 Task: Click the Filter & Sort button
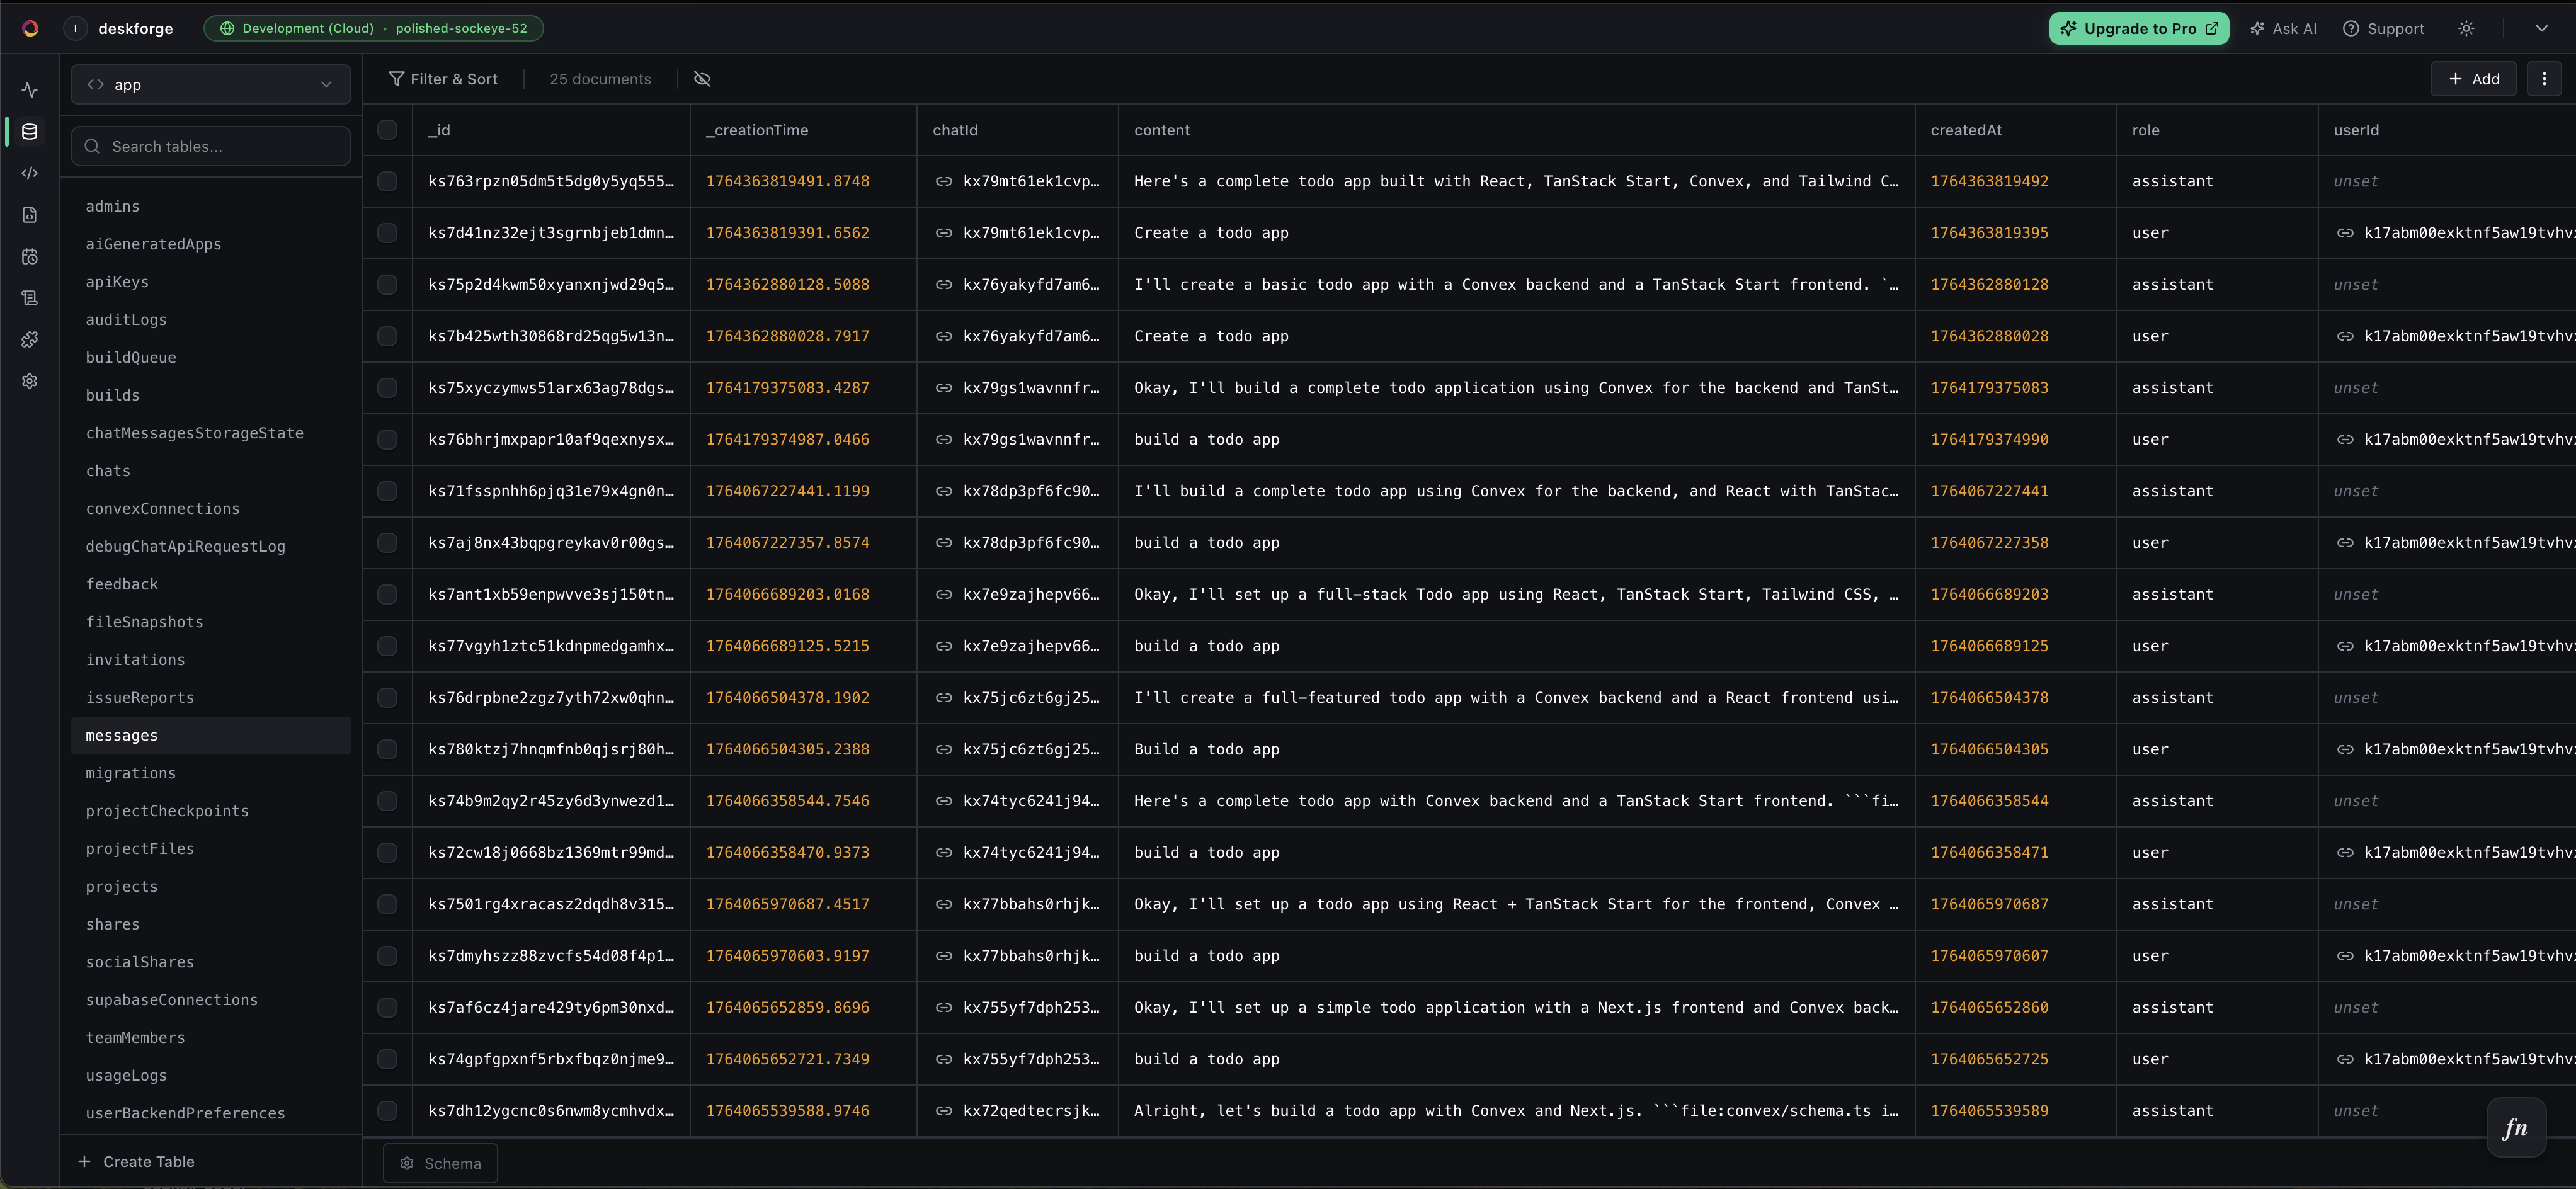point(443,79)
